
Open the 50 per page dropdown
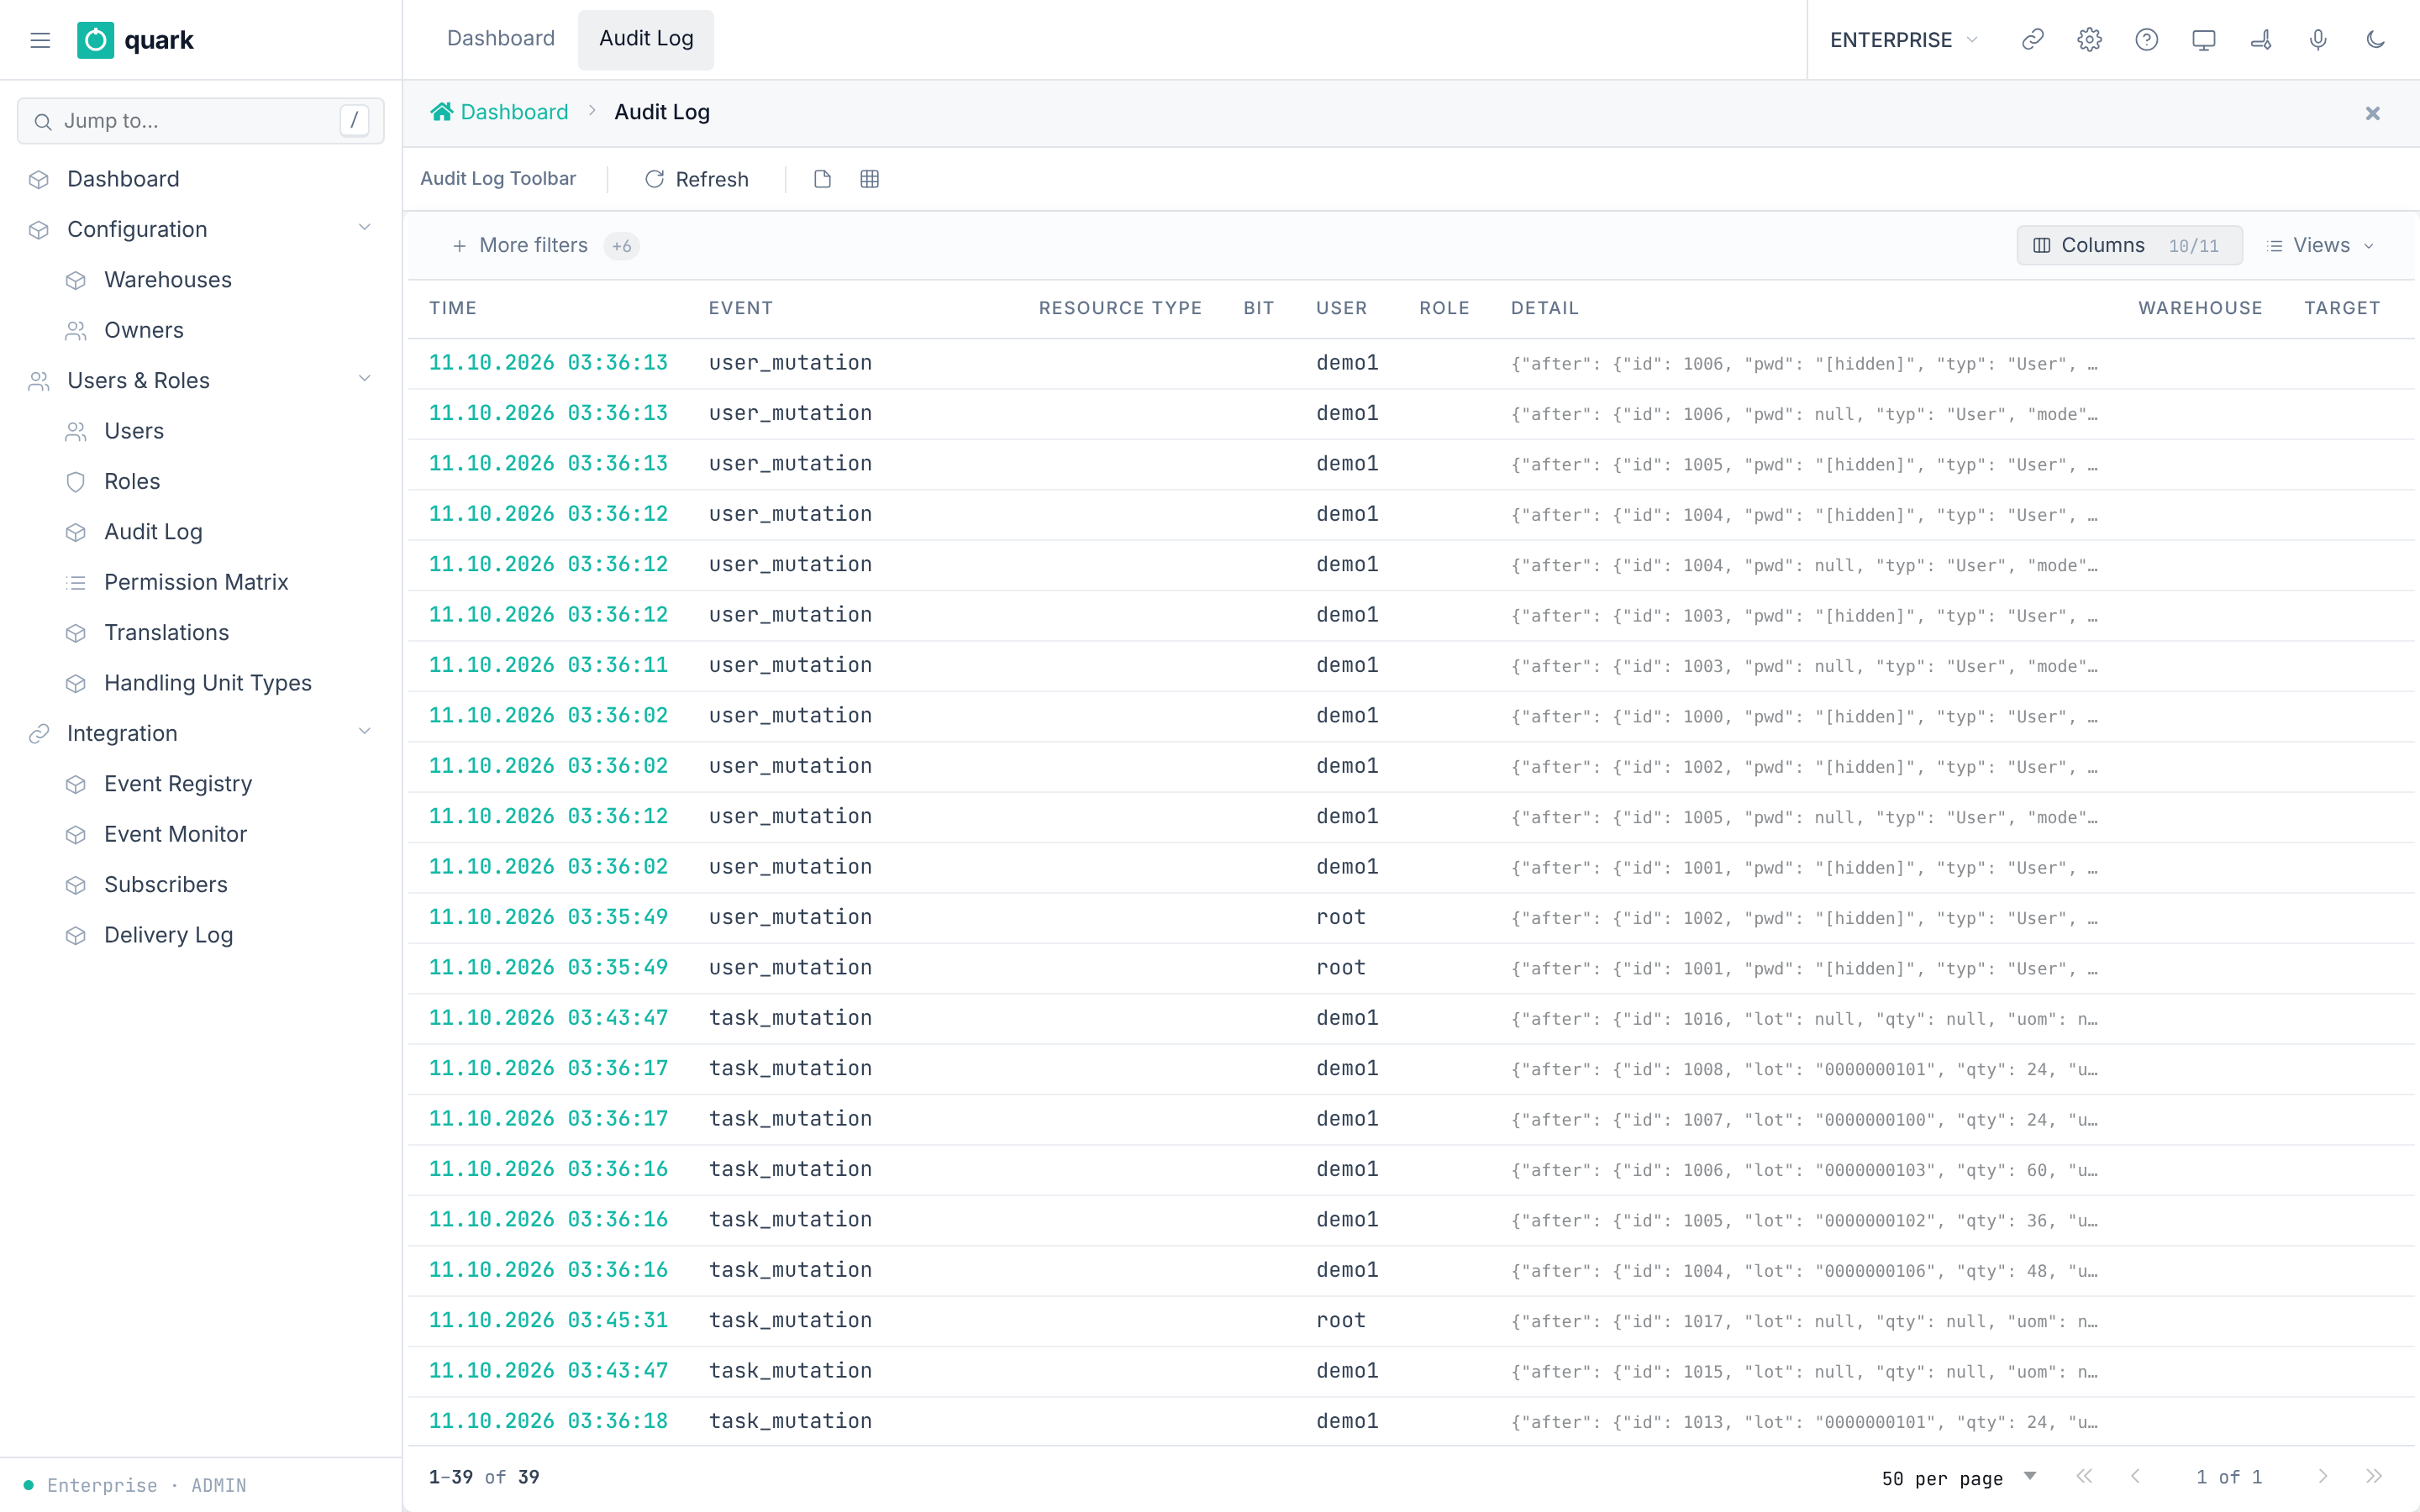1959,1478
